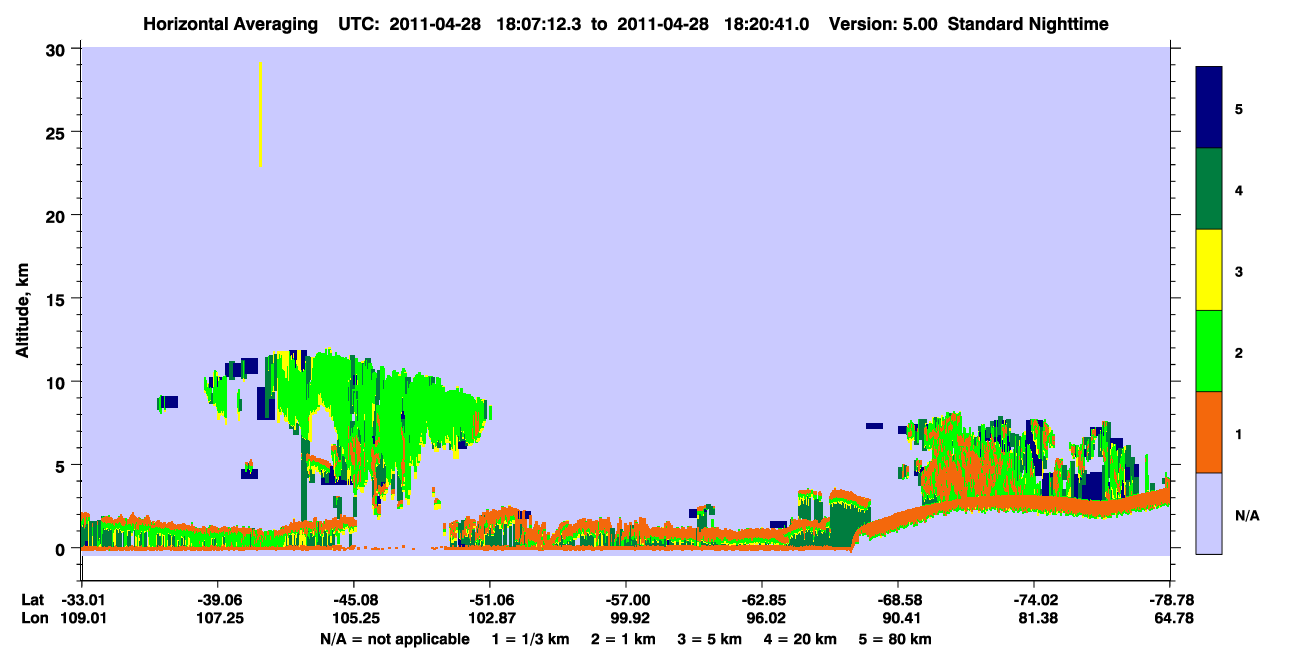This screenshot has height=667, width=1300.
Task: Click the colorbar label "5" beside the navy segment
Action: point(1239,109)
